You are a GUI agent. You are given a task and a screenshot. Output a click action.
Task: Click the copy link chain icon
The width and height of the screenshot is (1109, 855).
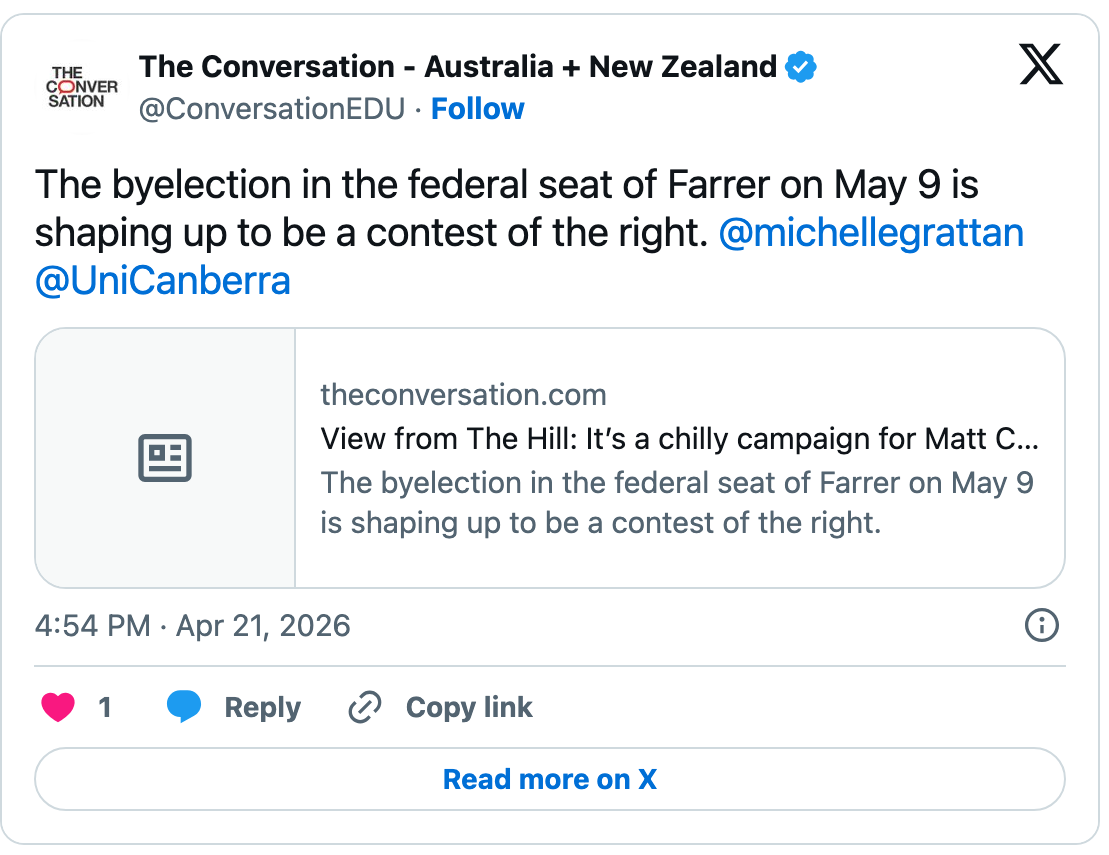click(363, 708)
